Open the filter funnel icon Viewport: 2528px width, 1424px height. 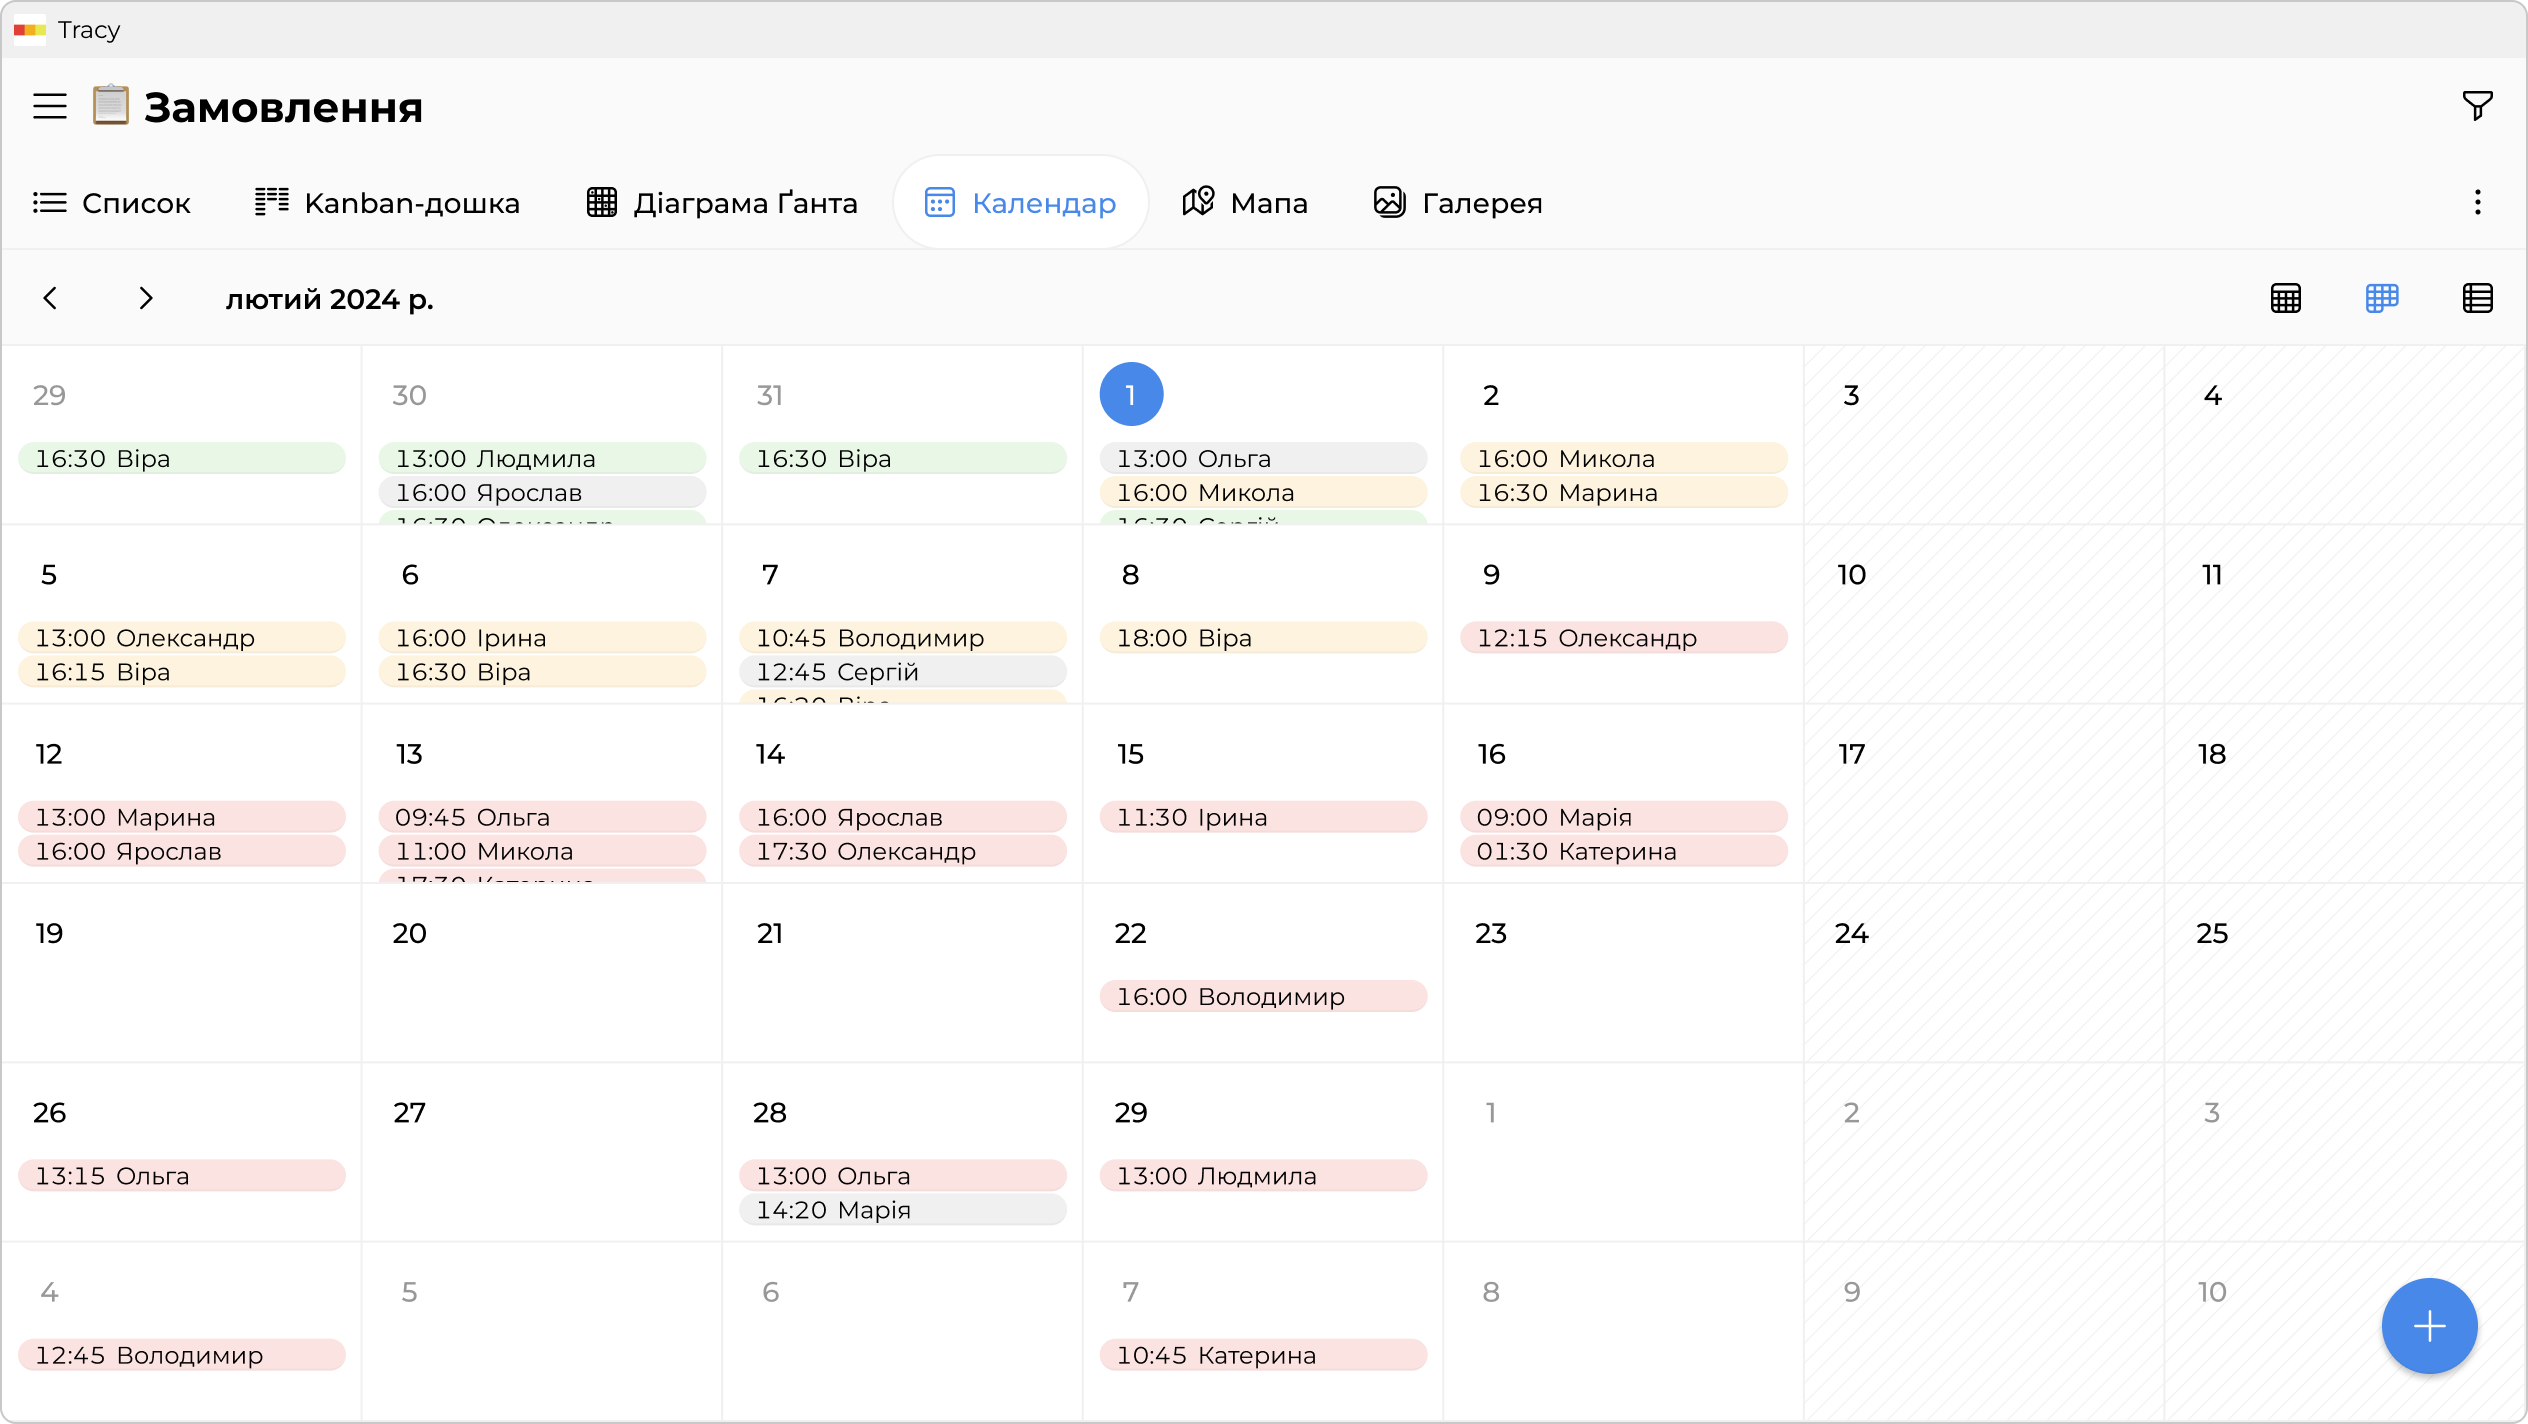(2477, 105)
